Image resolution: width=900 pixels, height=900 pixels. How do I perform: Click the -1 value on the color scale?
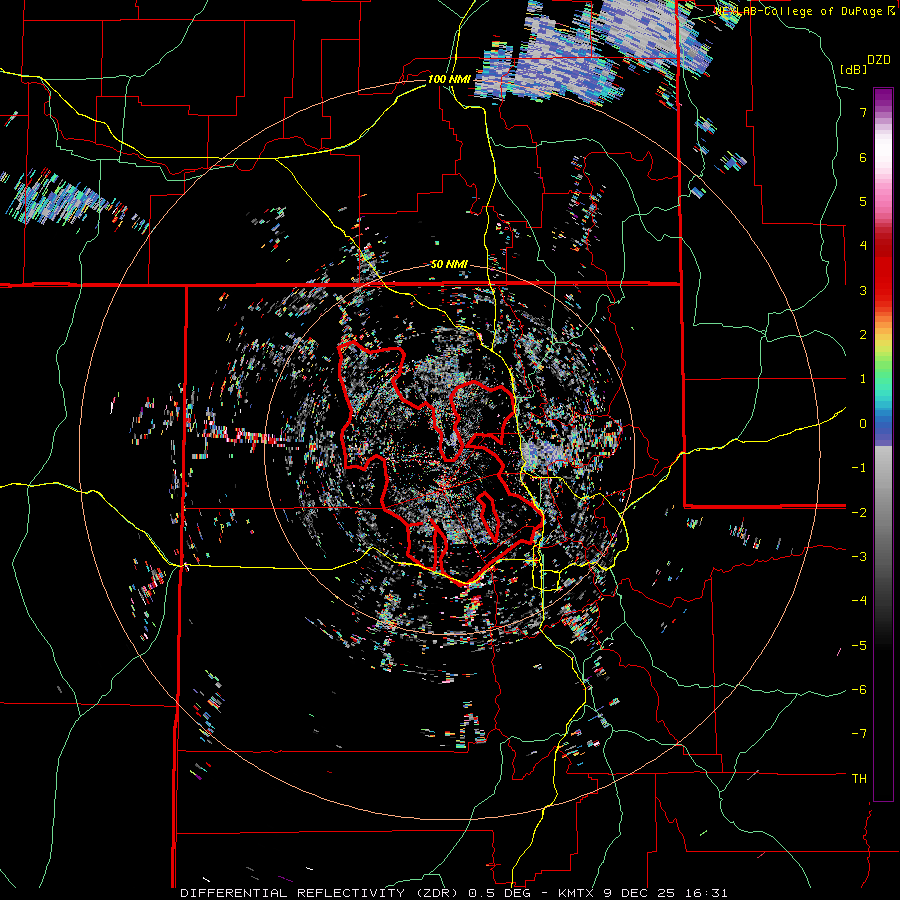(x=859, y=468)
